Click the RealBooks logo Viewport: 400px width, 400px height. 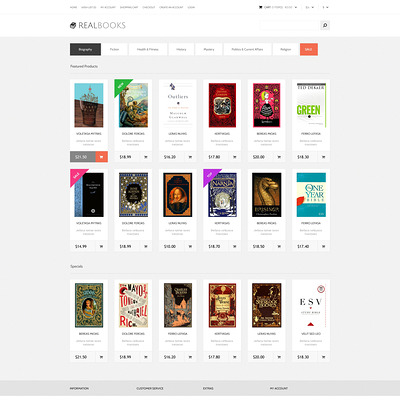[98, 25]
